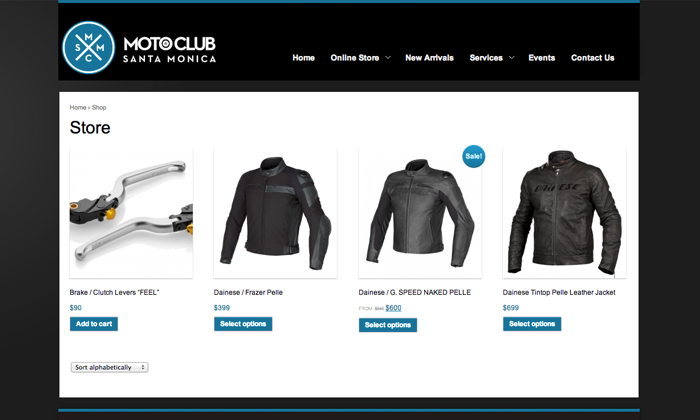Expand the Services menu chevron
This screenshot has height=420, width=700.
click(512, 58)
